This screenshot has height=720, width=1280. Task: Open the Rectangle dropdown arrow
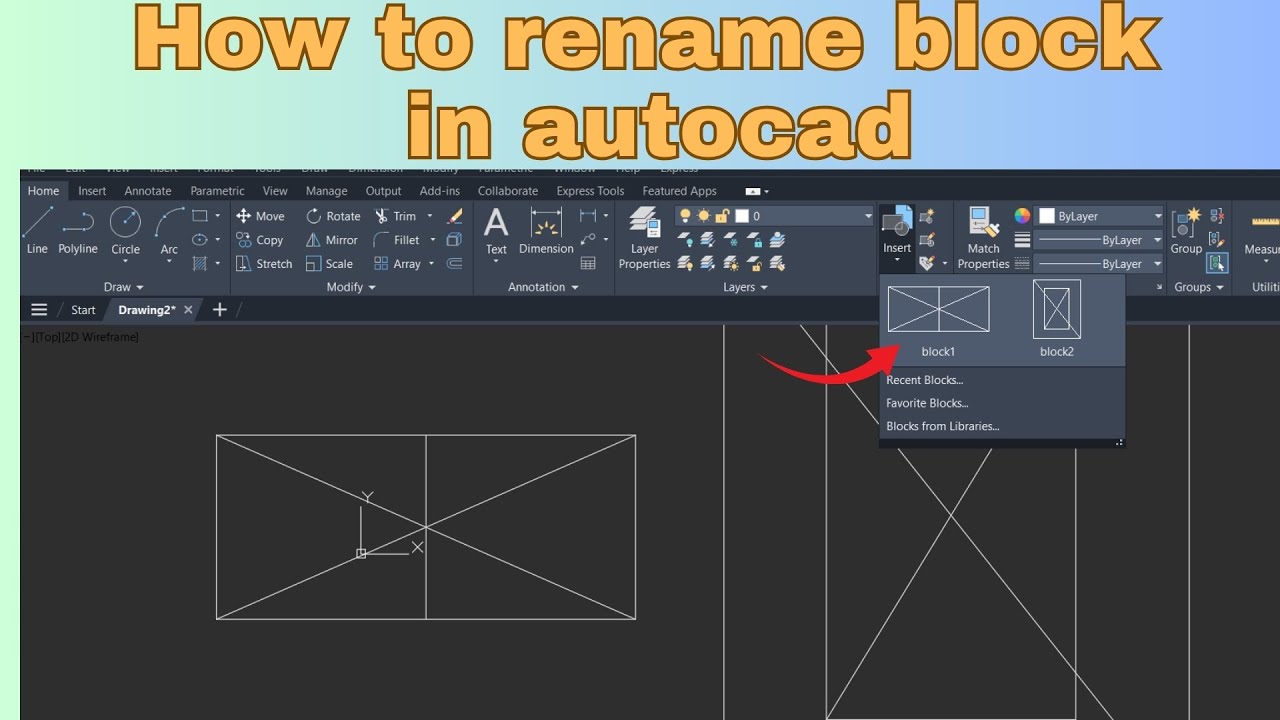(x=217, y=216)
